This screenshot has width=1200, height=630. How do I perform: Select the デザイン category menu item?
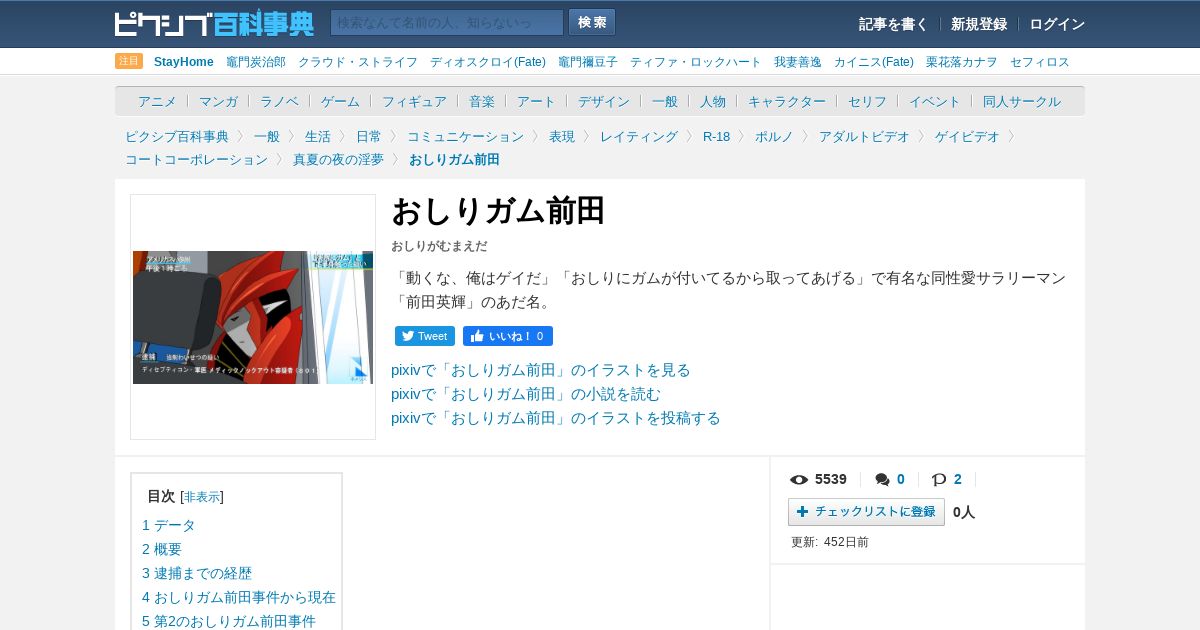point(604,101)
